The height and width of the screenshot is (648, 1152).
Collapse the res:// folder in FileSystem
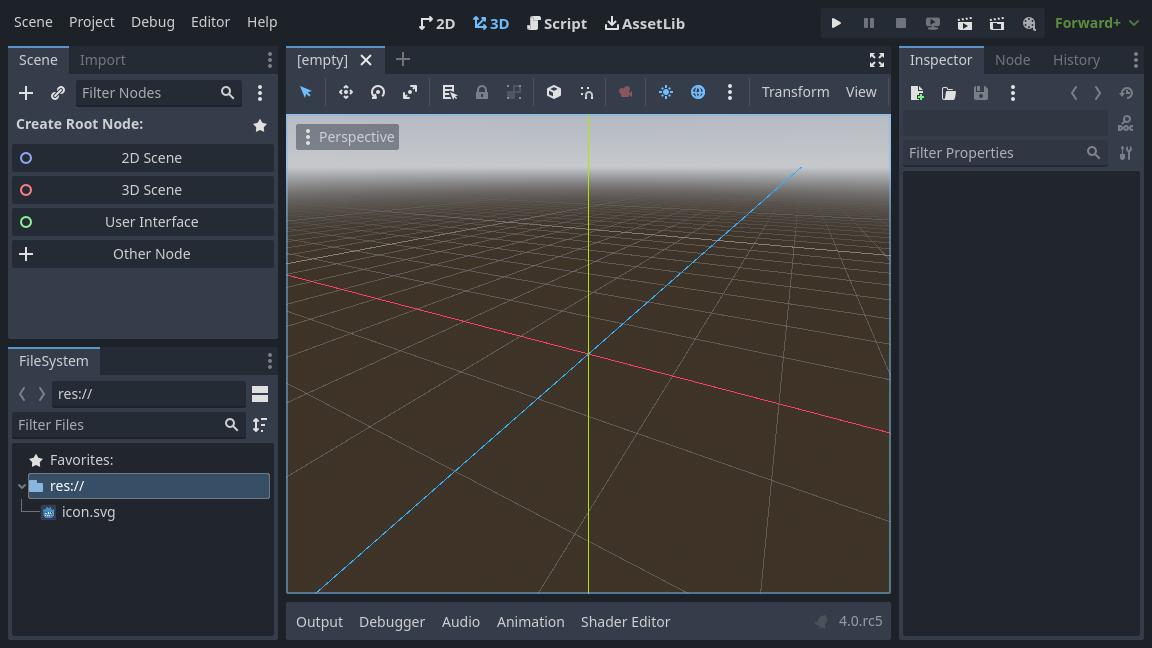[21, 485]
